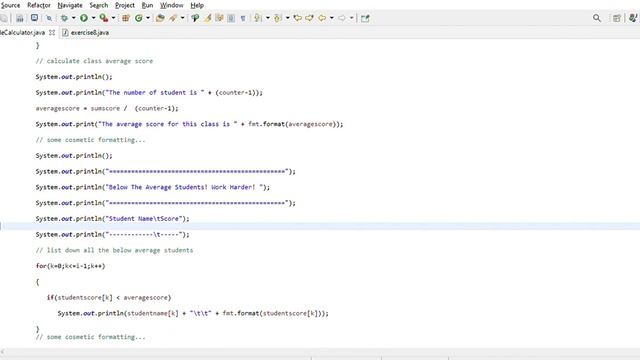Screen dimensions: 640x360
Task: Click the horizontal scrollbar left arrow
Action: click(3, 351)
